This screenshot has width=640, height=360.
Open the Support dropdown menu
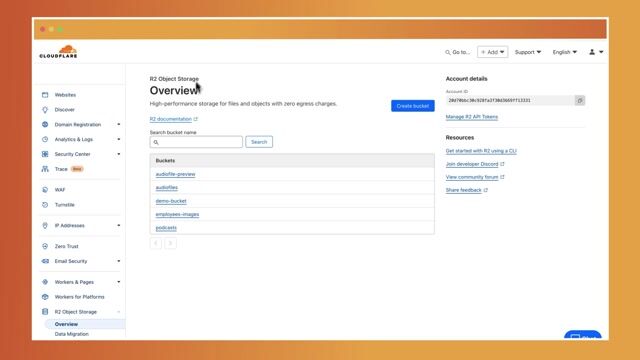pos(528,52)
